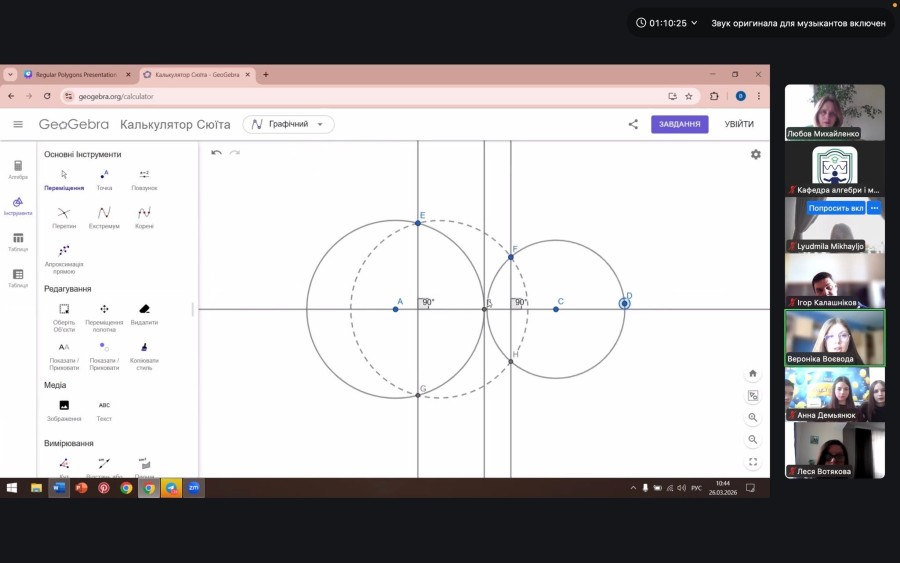
Task: Open GeoGebra's hamburger main menu
Action: tap(18, 124)
